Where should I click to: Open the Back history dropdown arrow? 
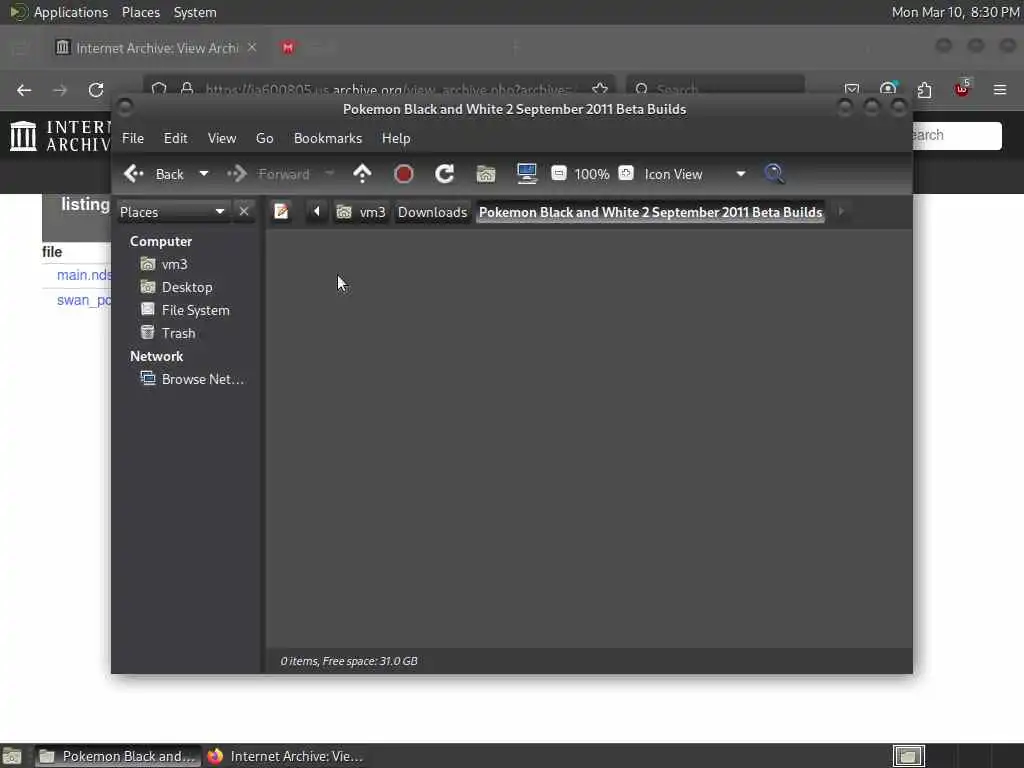coord(204,174)
